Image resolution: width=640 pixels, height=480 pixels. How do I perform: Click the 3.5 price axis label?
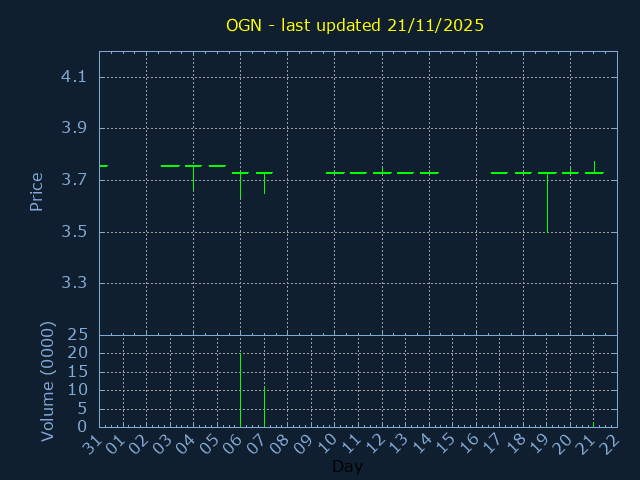pos(74,232)
